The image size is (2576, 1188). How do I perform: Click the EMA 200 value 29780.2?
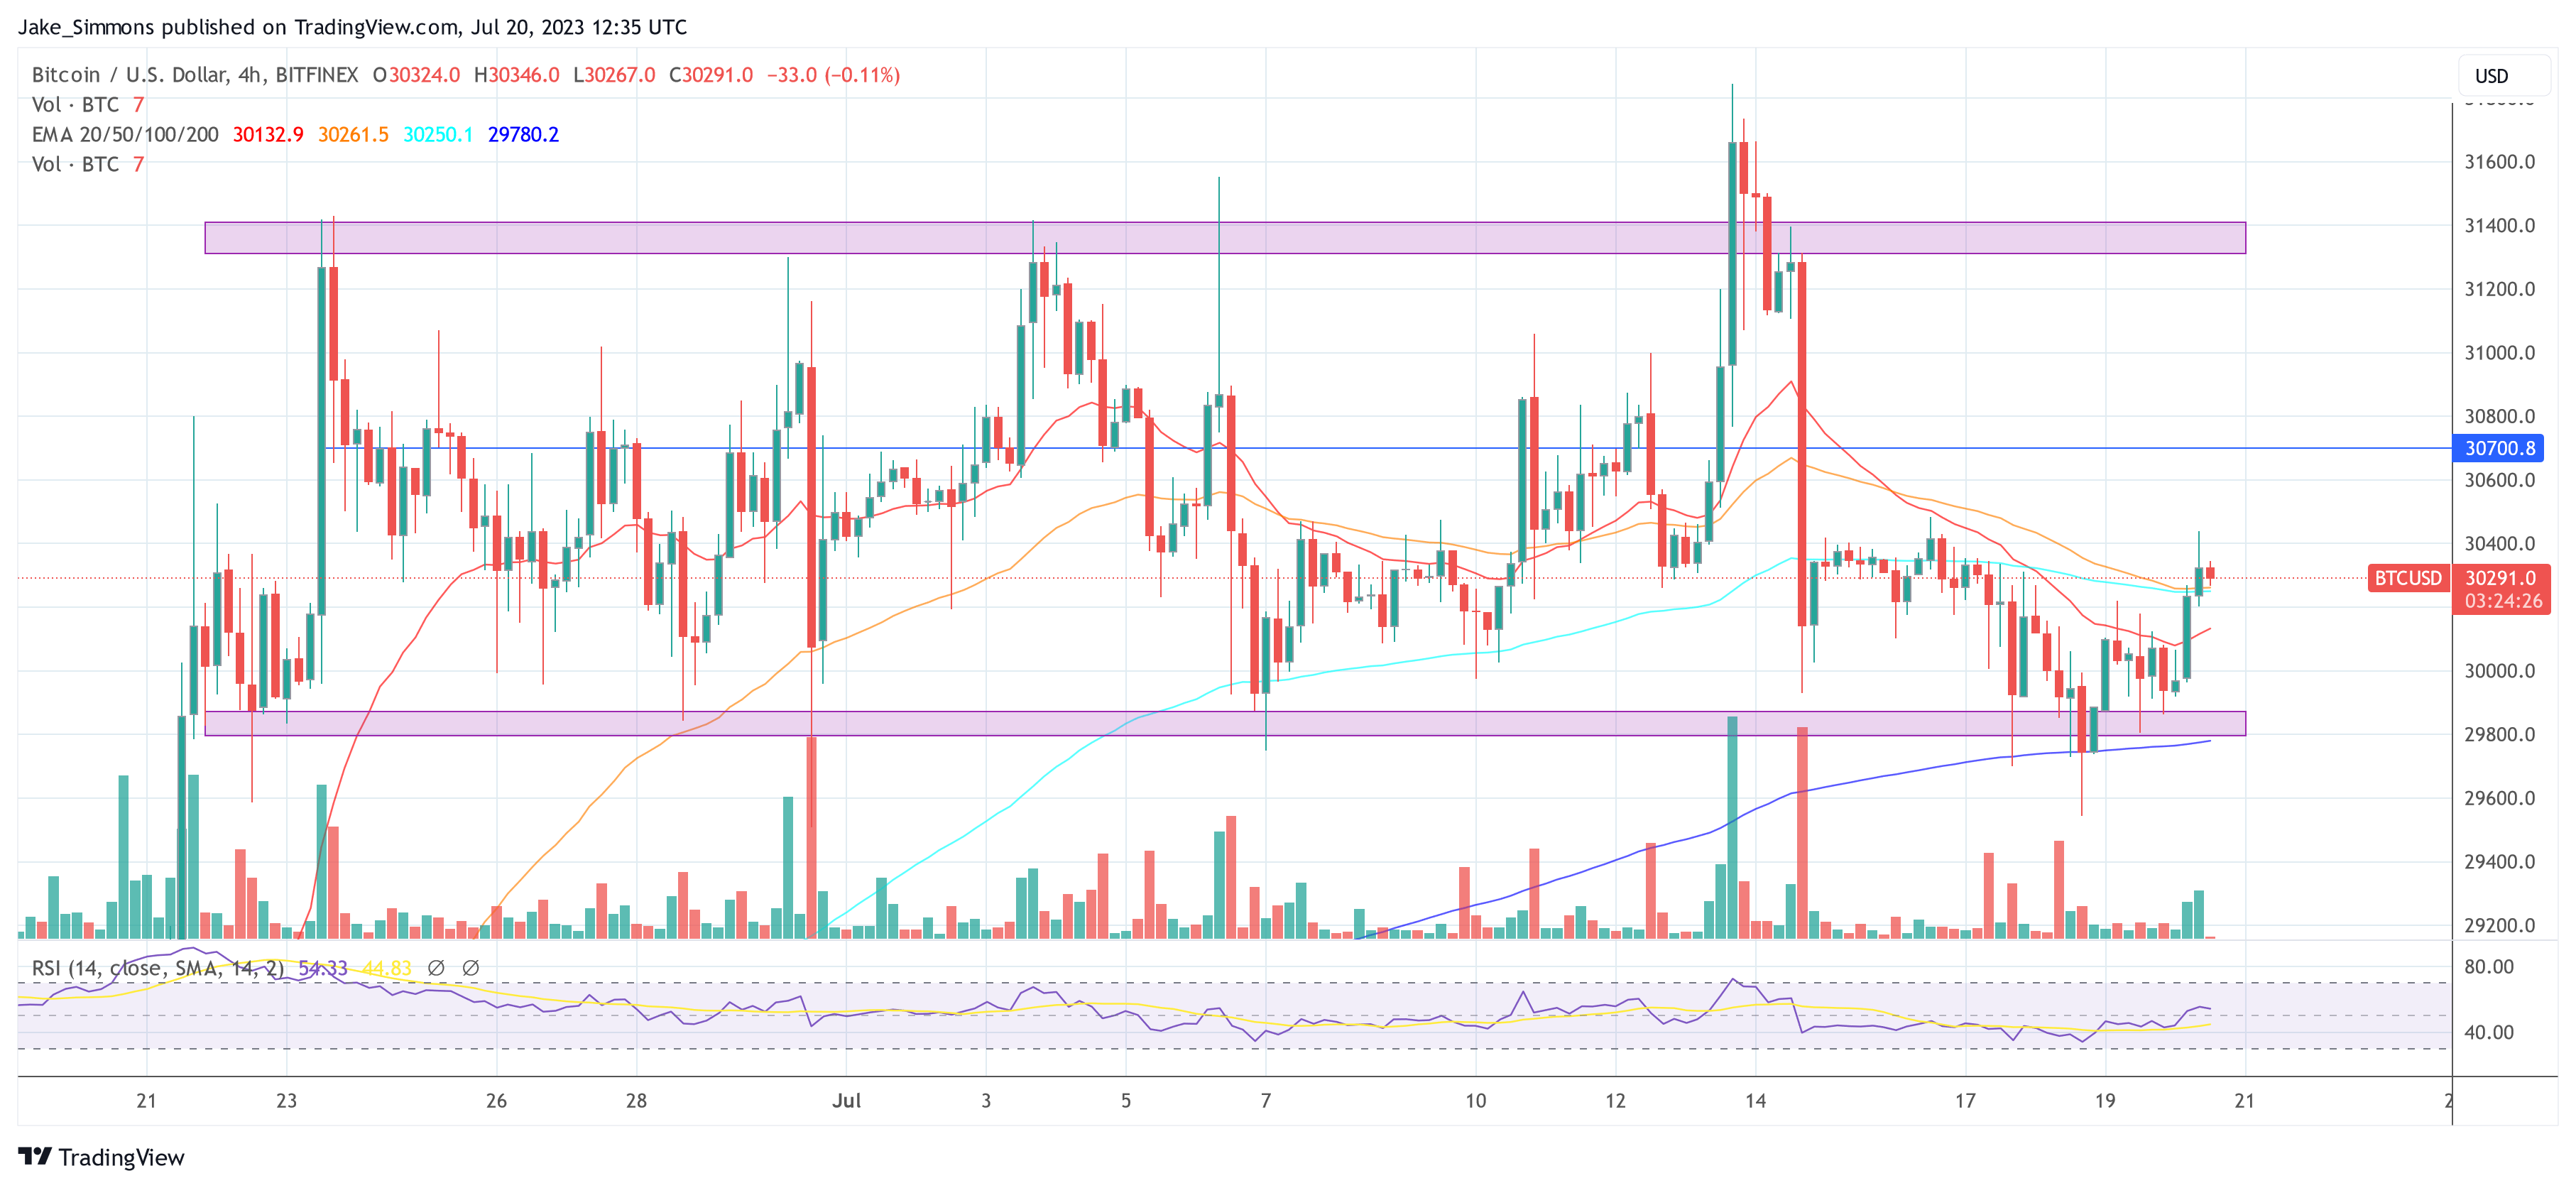(x=523, y=134)
